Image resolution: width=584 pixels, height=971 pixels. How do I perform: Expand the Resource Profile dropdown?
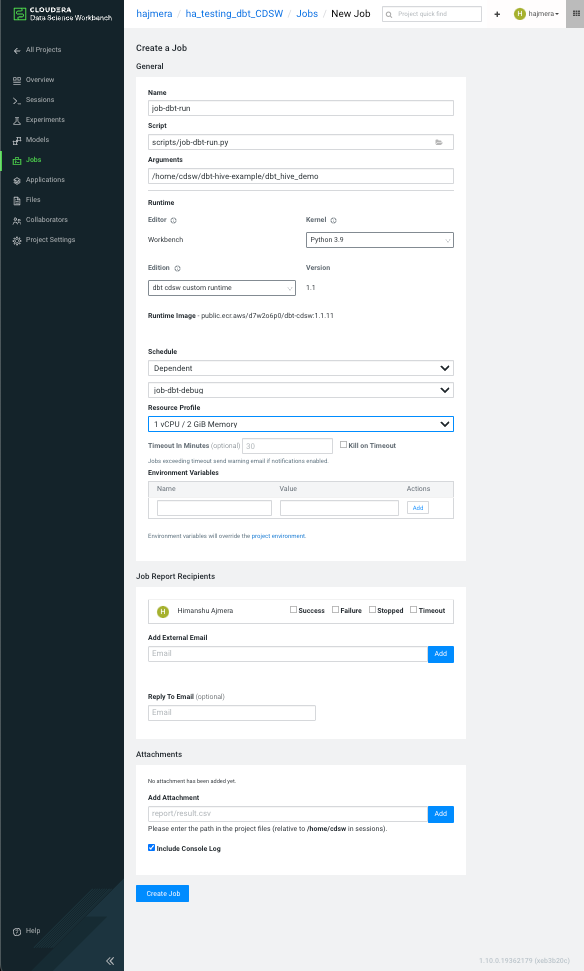(301, 424)
